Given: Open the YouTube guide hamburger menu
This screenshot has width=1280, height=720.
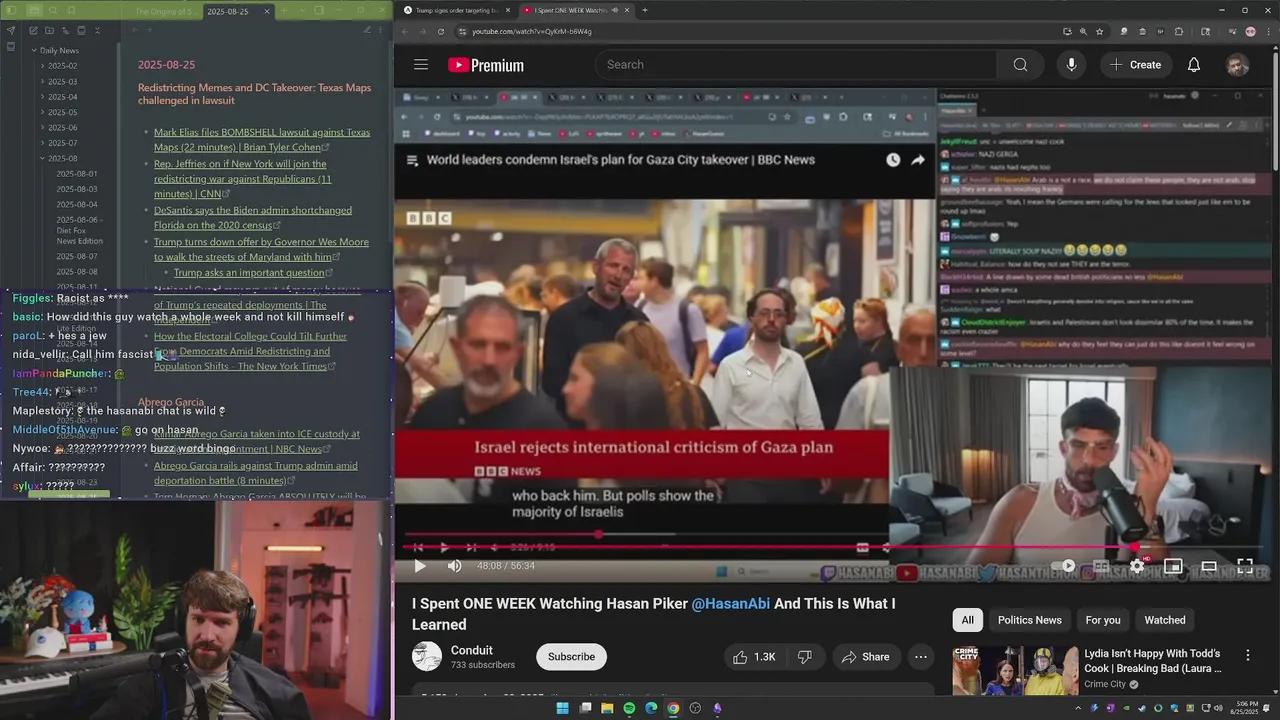Looking at the screenshot, I should pyautogui.click(x=421, y=65).
